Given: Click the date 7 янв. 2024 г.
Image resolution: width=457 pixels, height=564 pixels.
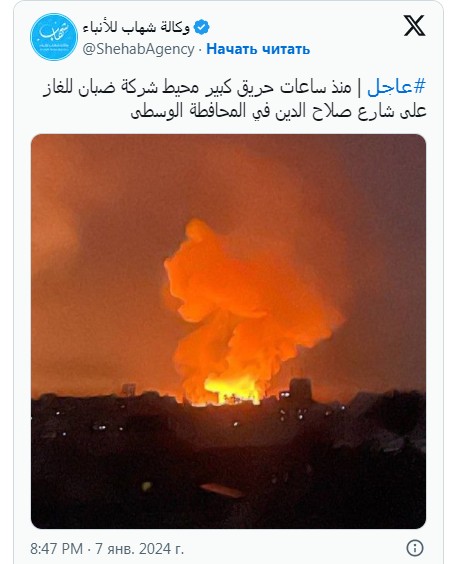Looking at the screenshot, I should pos(140,549).
